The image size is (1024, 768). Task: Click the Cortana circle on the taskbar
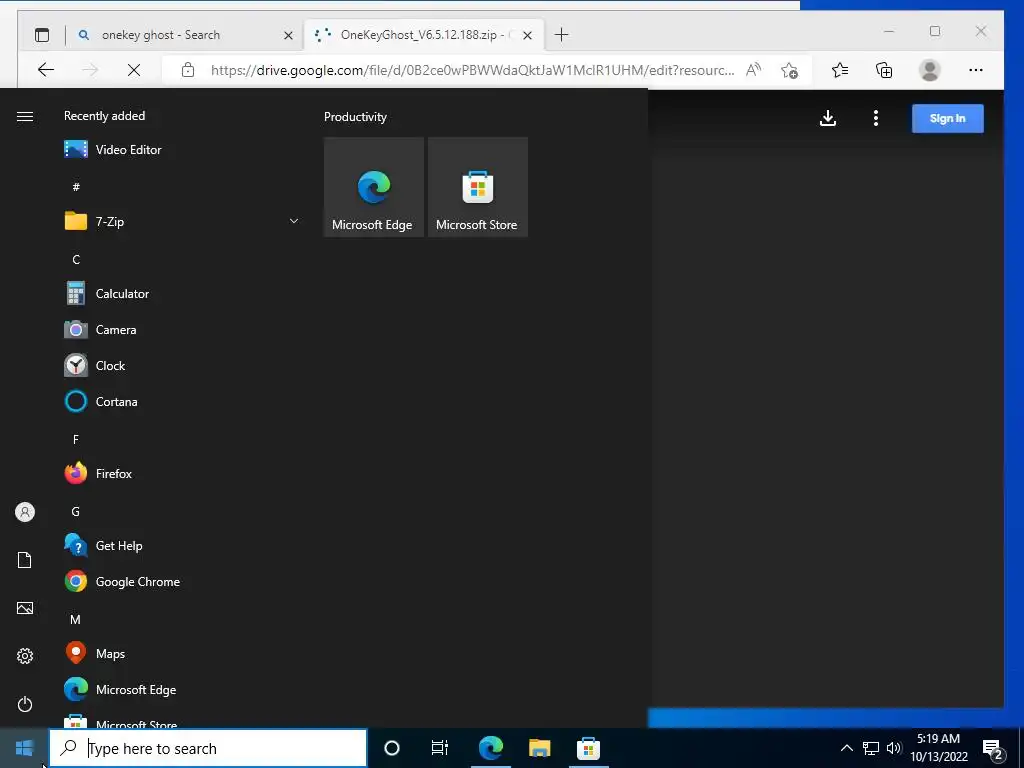[392, 748]
